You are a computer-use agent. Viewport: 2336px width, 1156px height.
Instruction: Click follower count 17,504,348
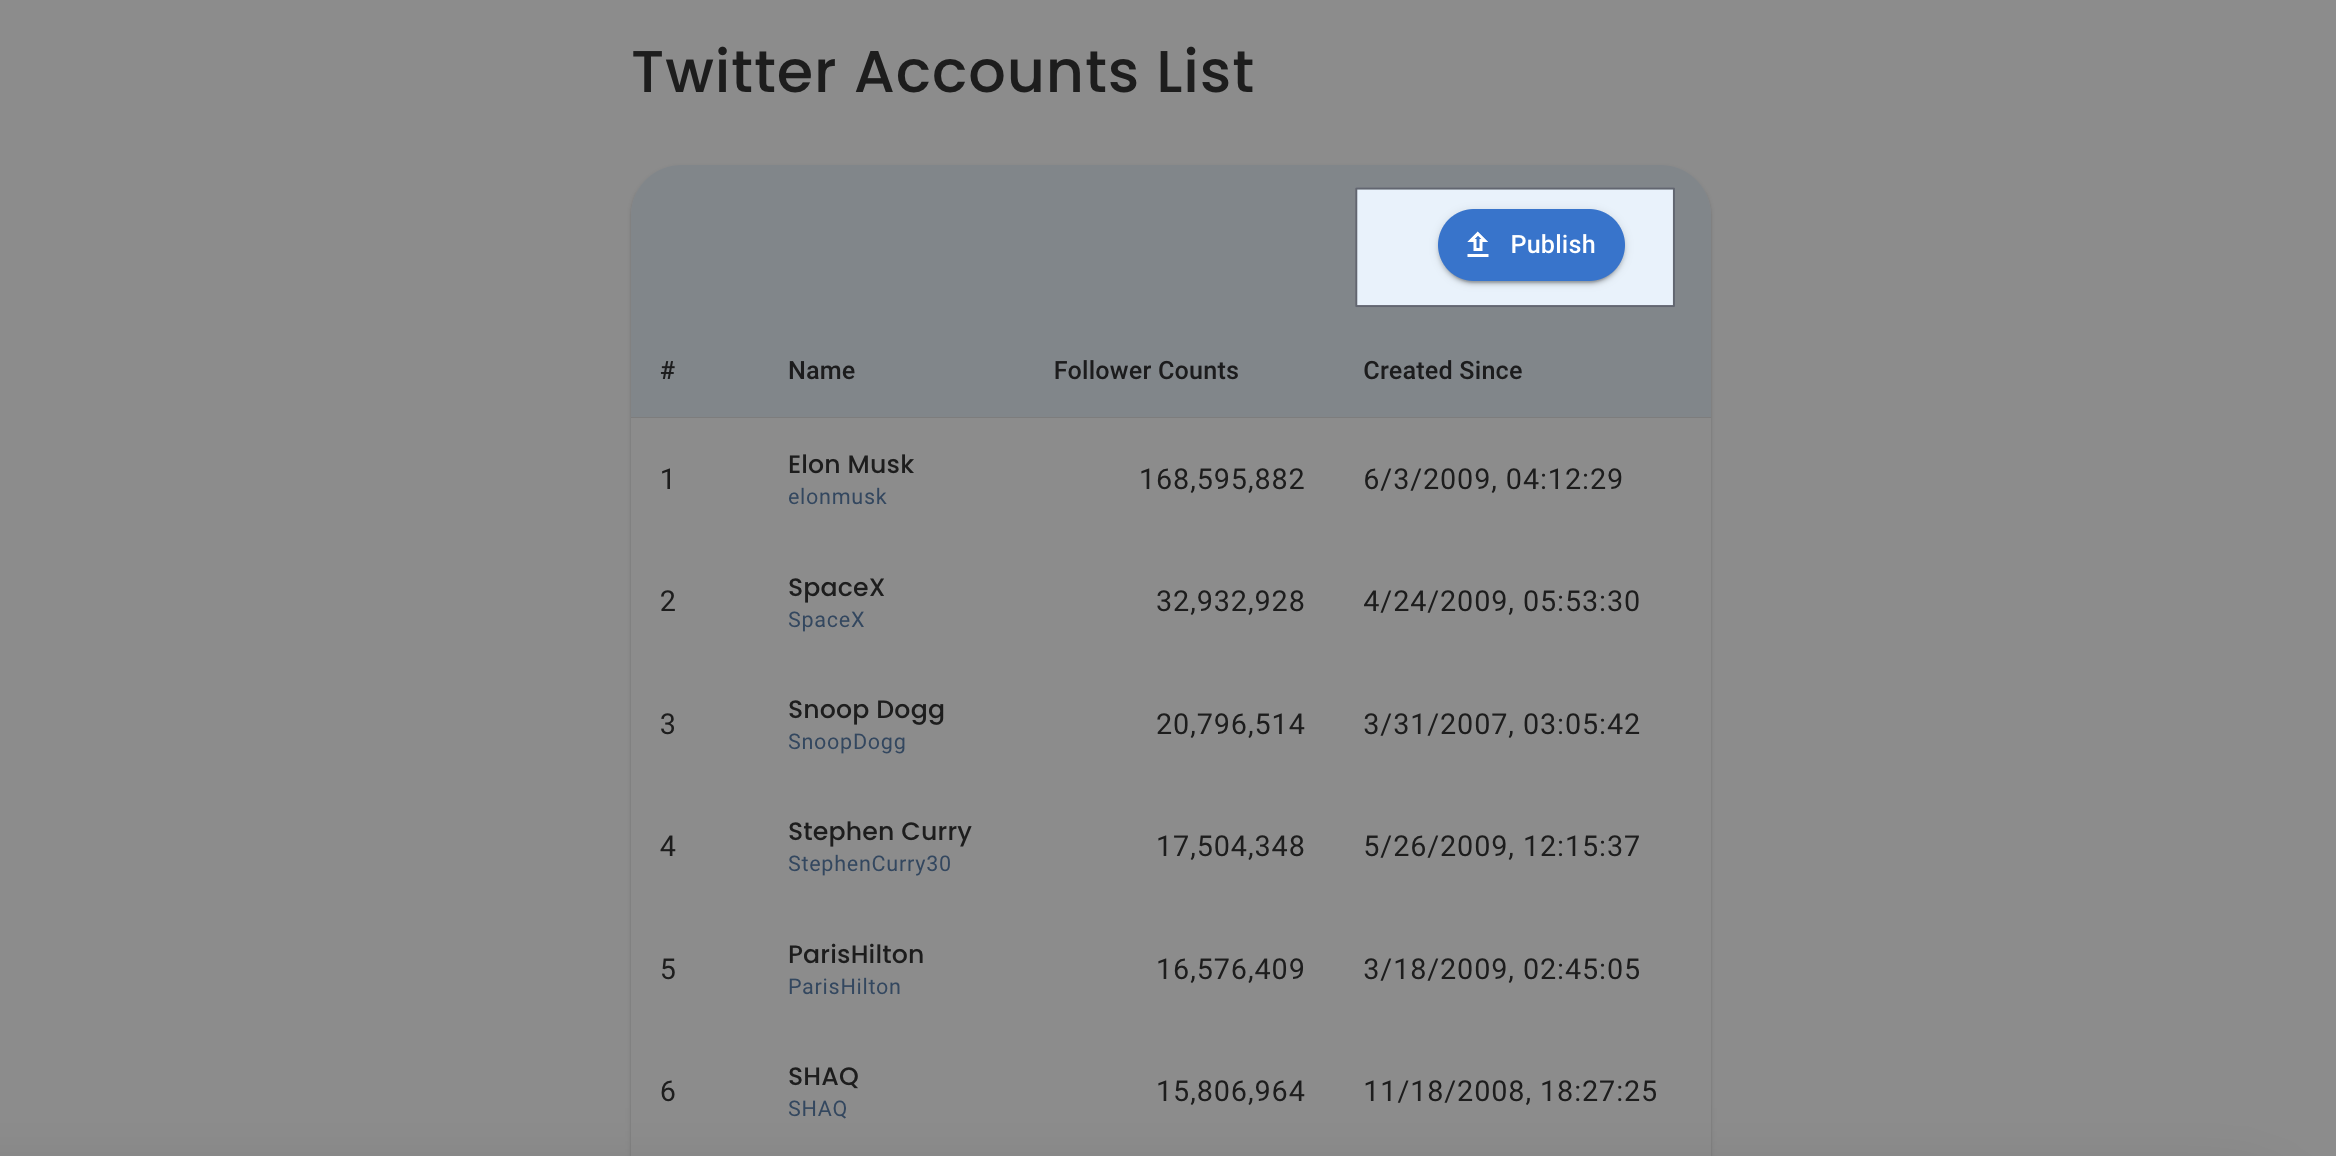(x=1230, y=847)
